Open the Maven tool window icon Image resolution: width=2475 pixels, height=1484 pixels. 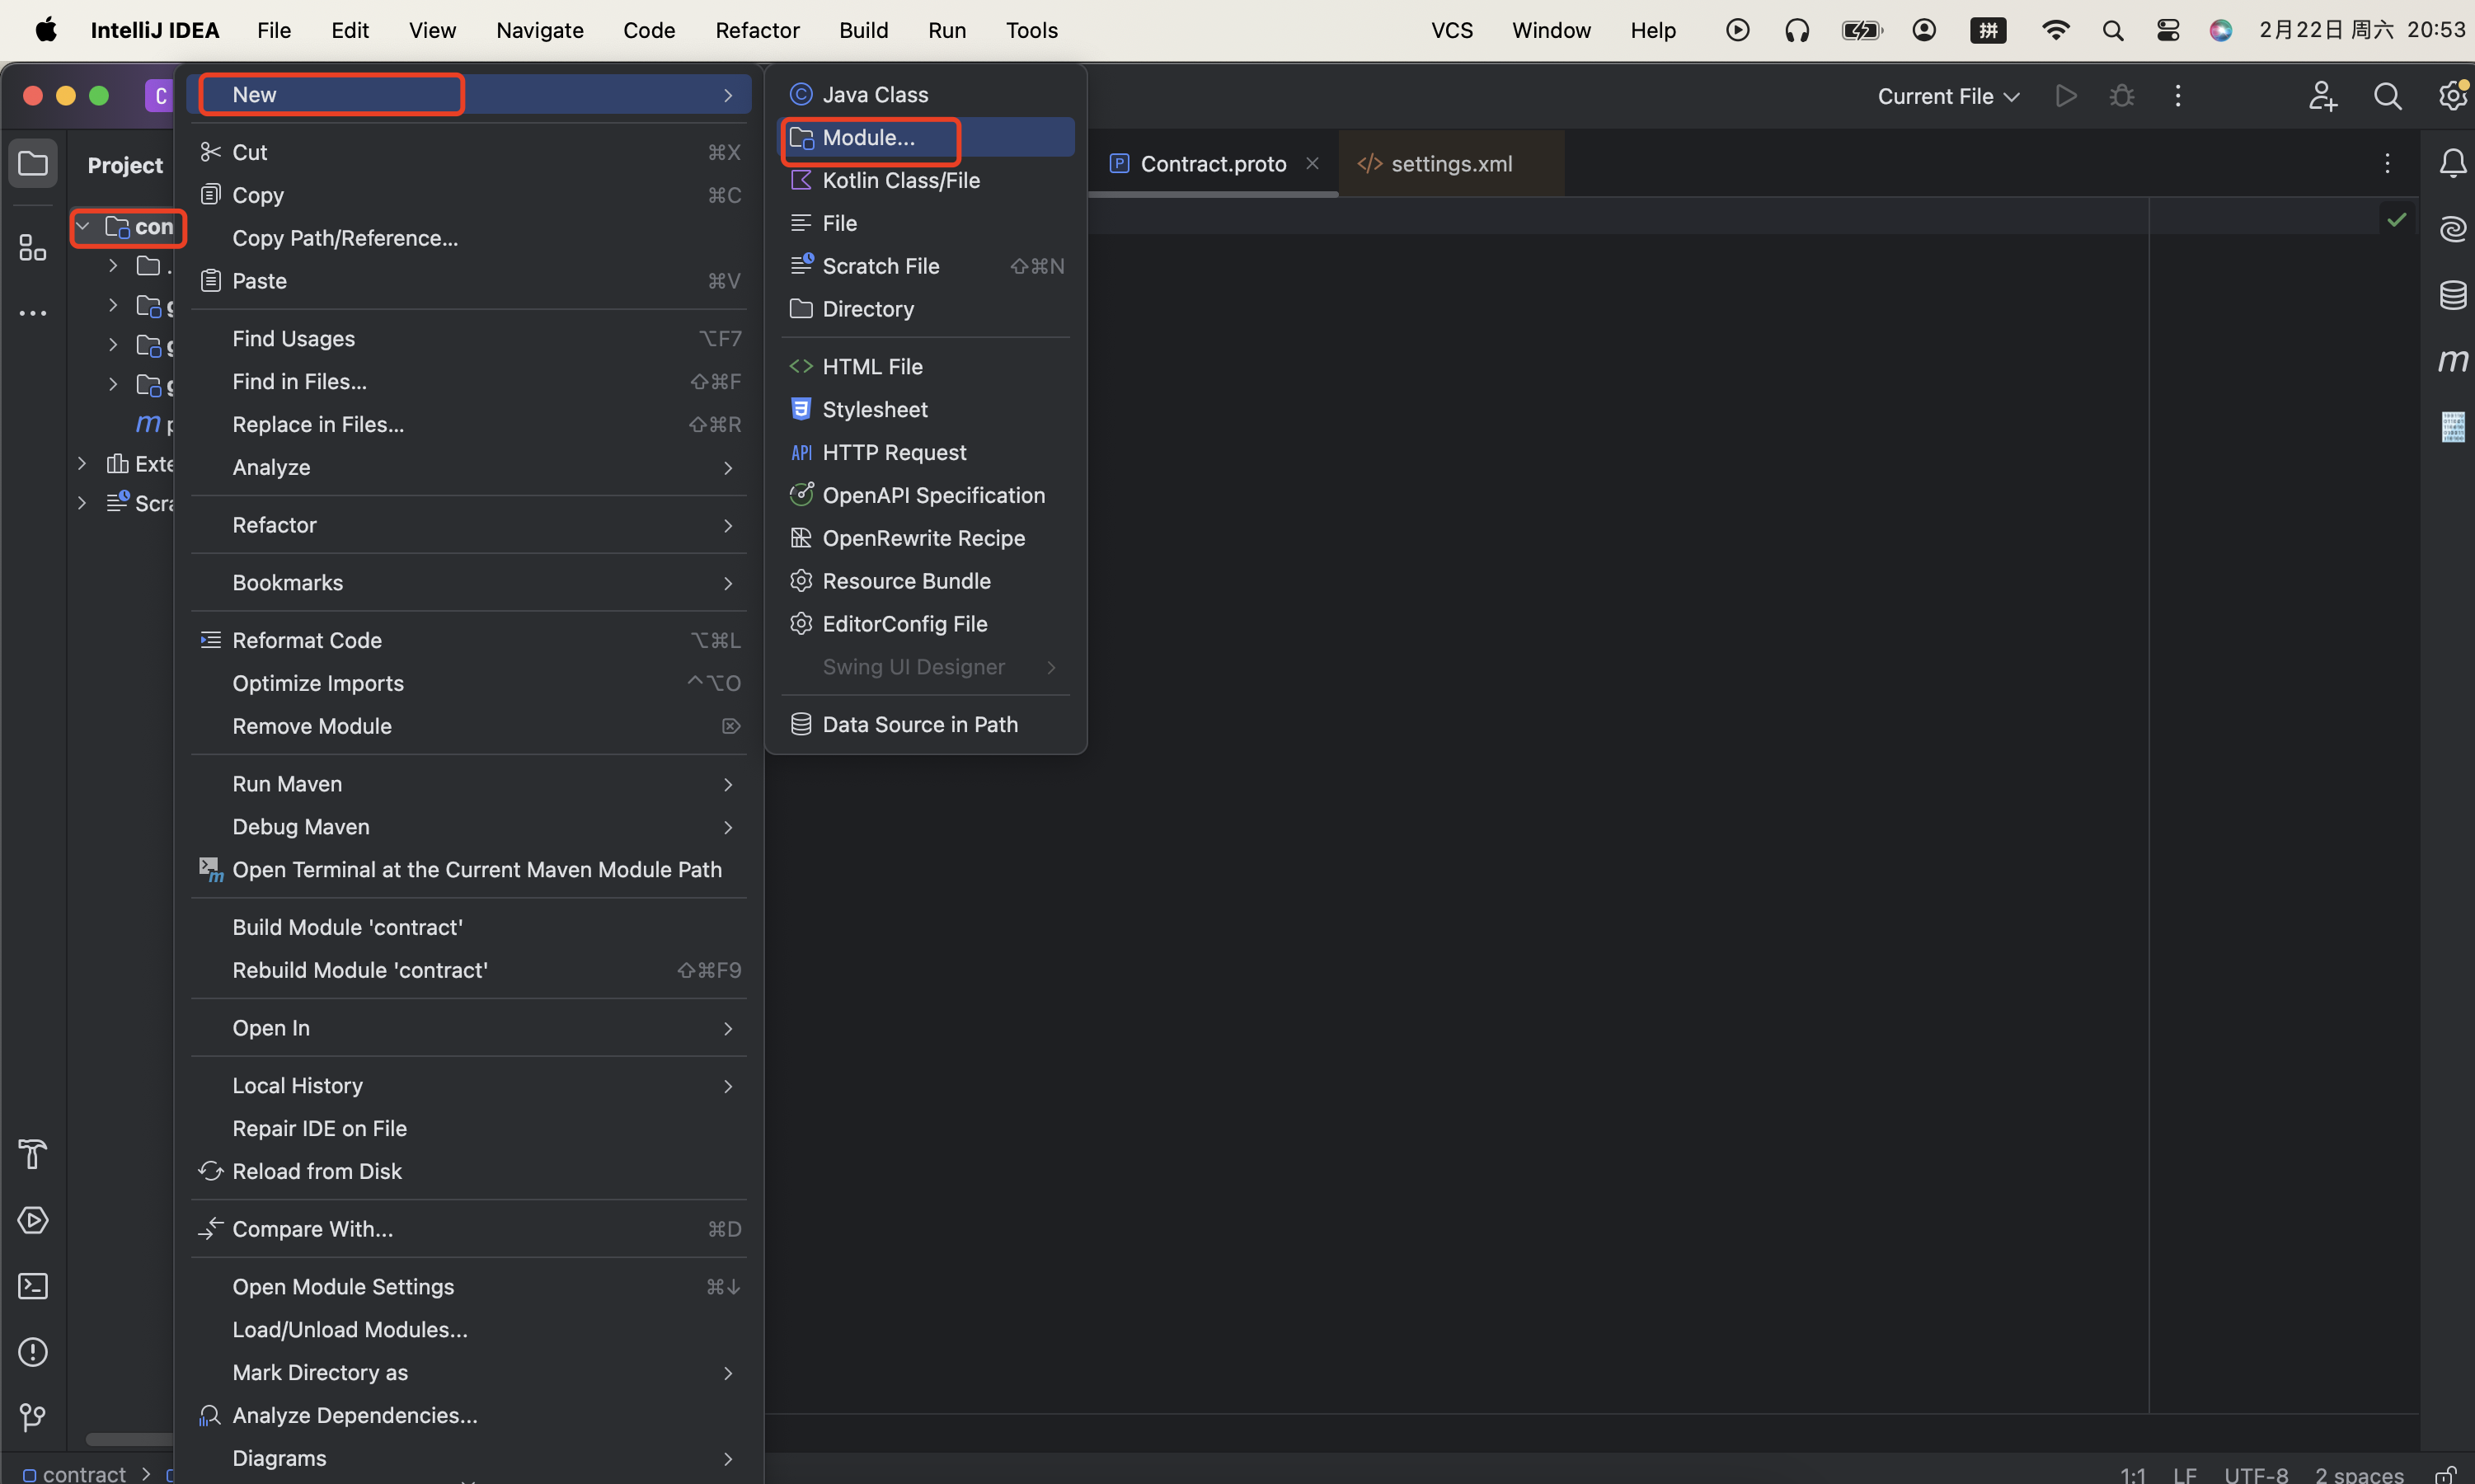2452,361
